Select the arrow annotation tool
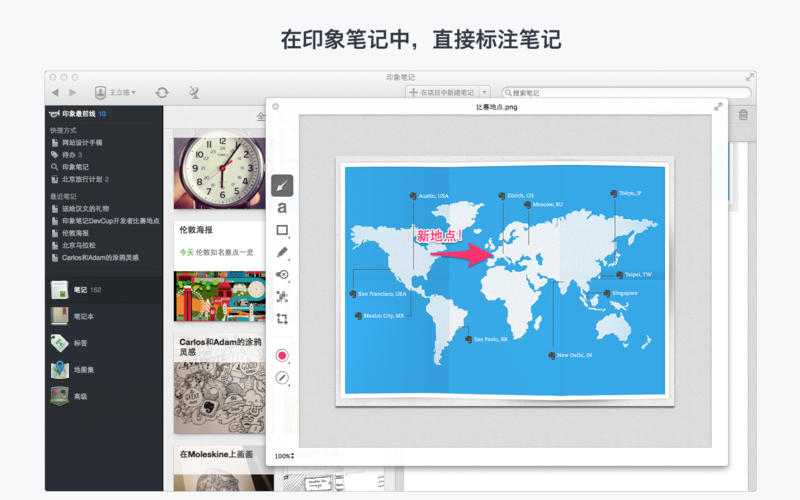The image size is (800, 500). (282, 185)
